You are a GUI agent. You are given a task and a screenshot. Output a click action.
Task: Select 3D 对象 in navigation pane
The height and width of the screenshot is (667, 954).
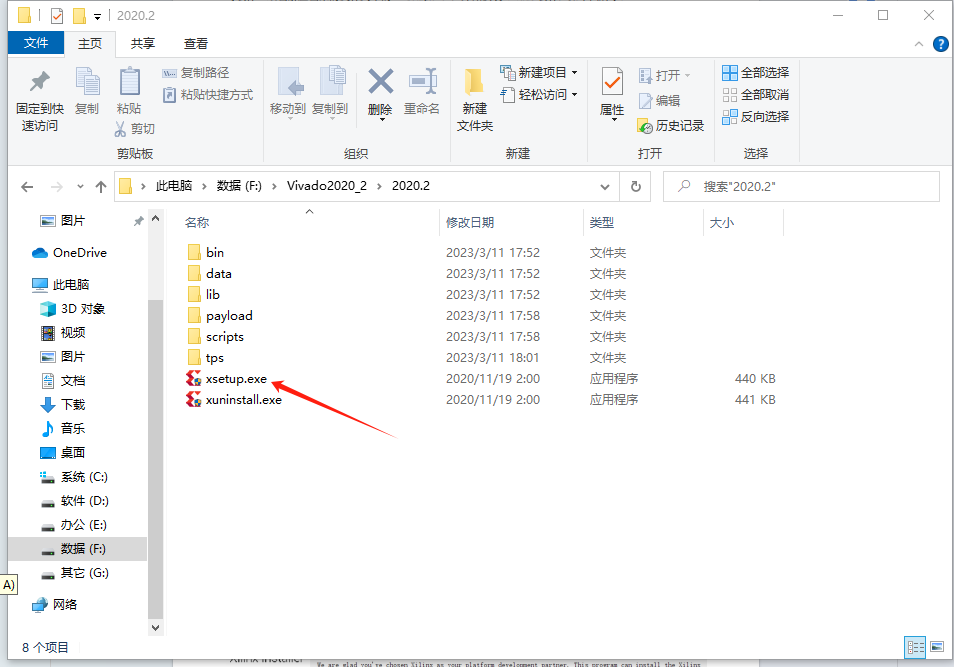tap(72, 309)
